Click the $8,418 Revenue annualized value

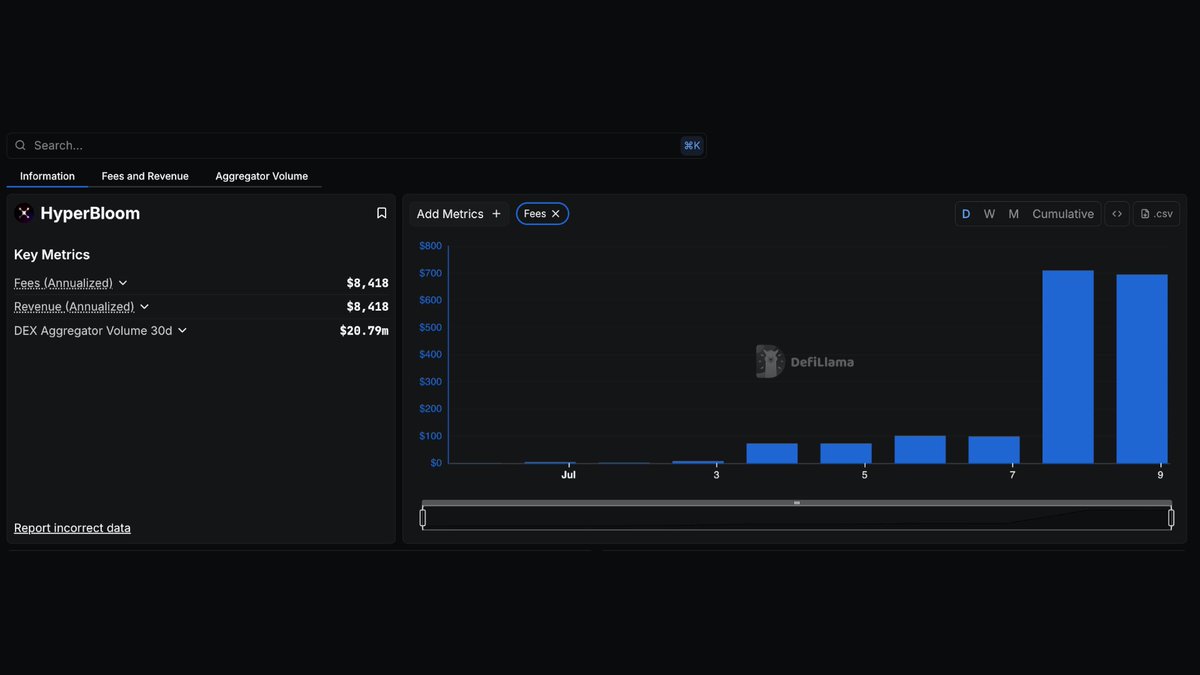tap(367, 307)
